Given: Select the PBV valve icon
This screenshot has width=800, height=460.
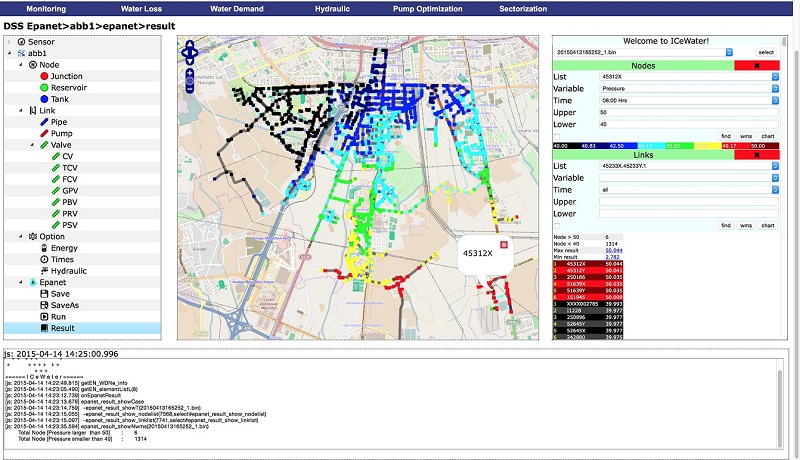Looking at the screenshot, I should (56, 202).
